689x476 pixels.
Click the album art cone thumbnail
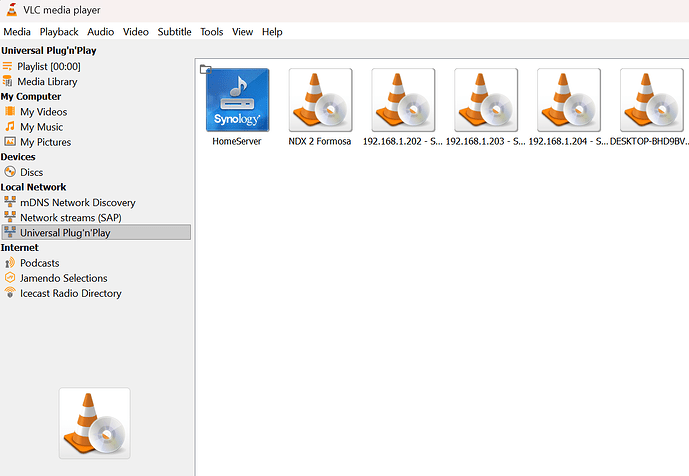click(95, 423)
